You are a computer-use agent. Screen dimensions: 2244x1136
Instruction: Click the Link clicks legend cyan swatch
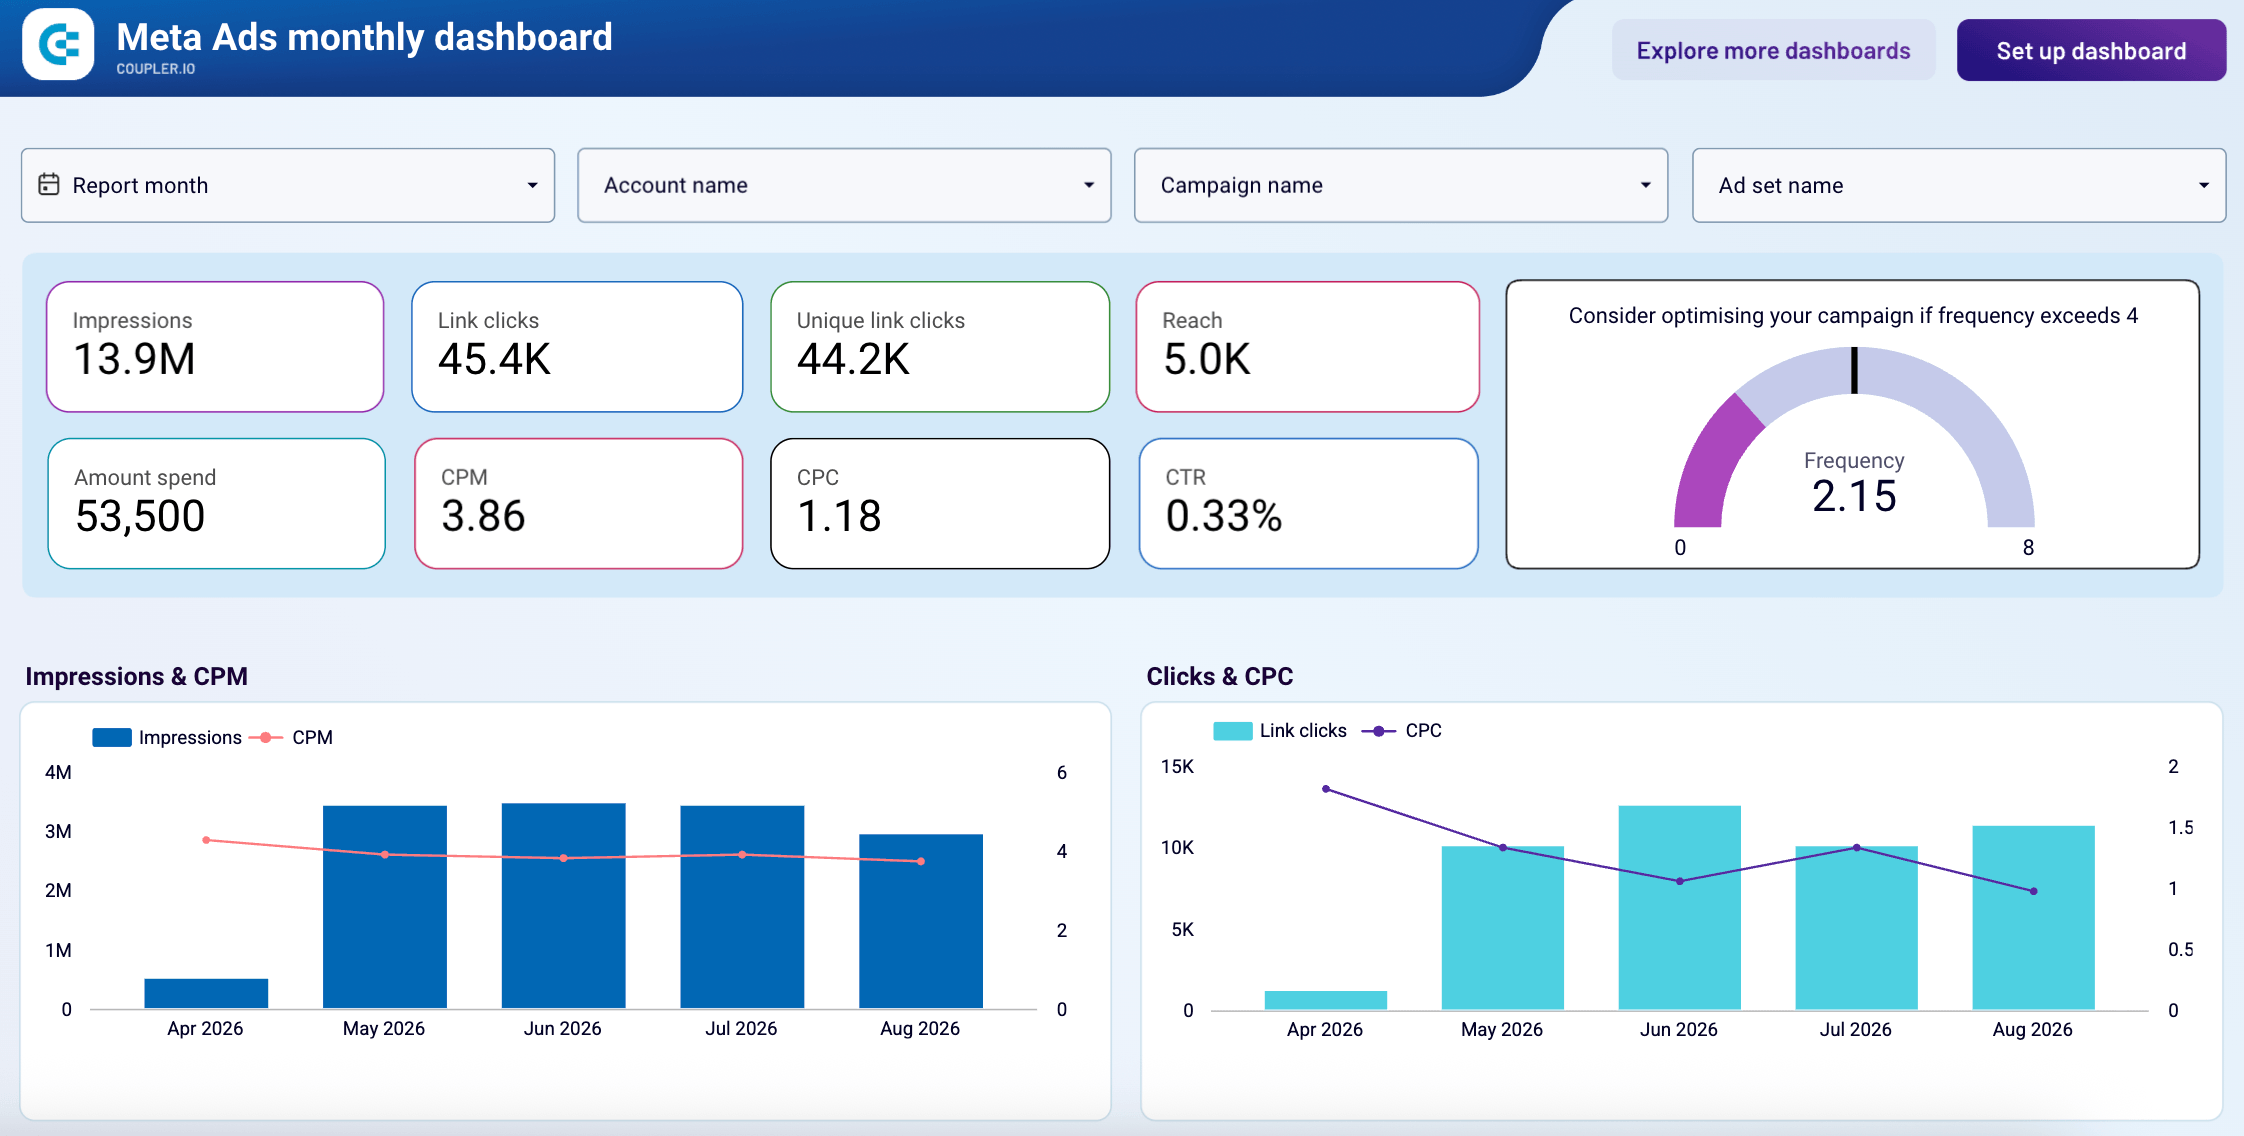1232,731
